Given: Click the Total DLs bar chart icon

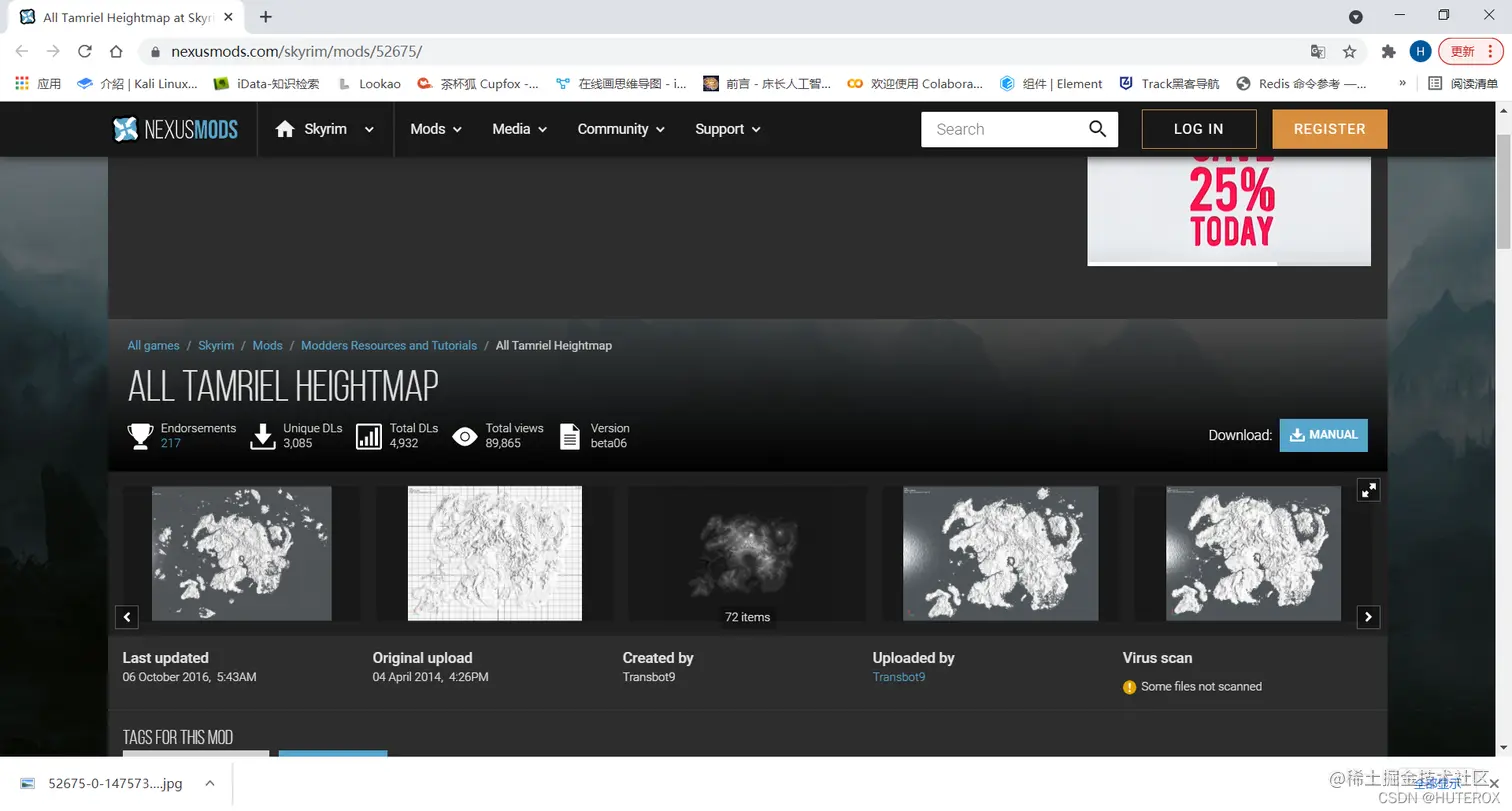Looking at the screenshot, I should pyautogui.click(x=369, y=436).
